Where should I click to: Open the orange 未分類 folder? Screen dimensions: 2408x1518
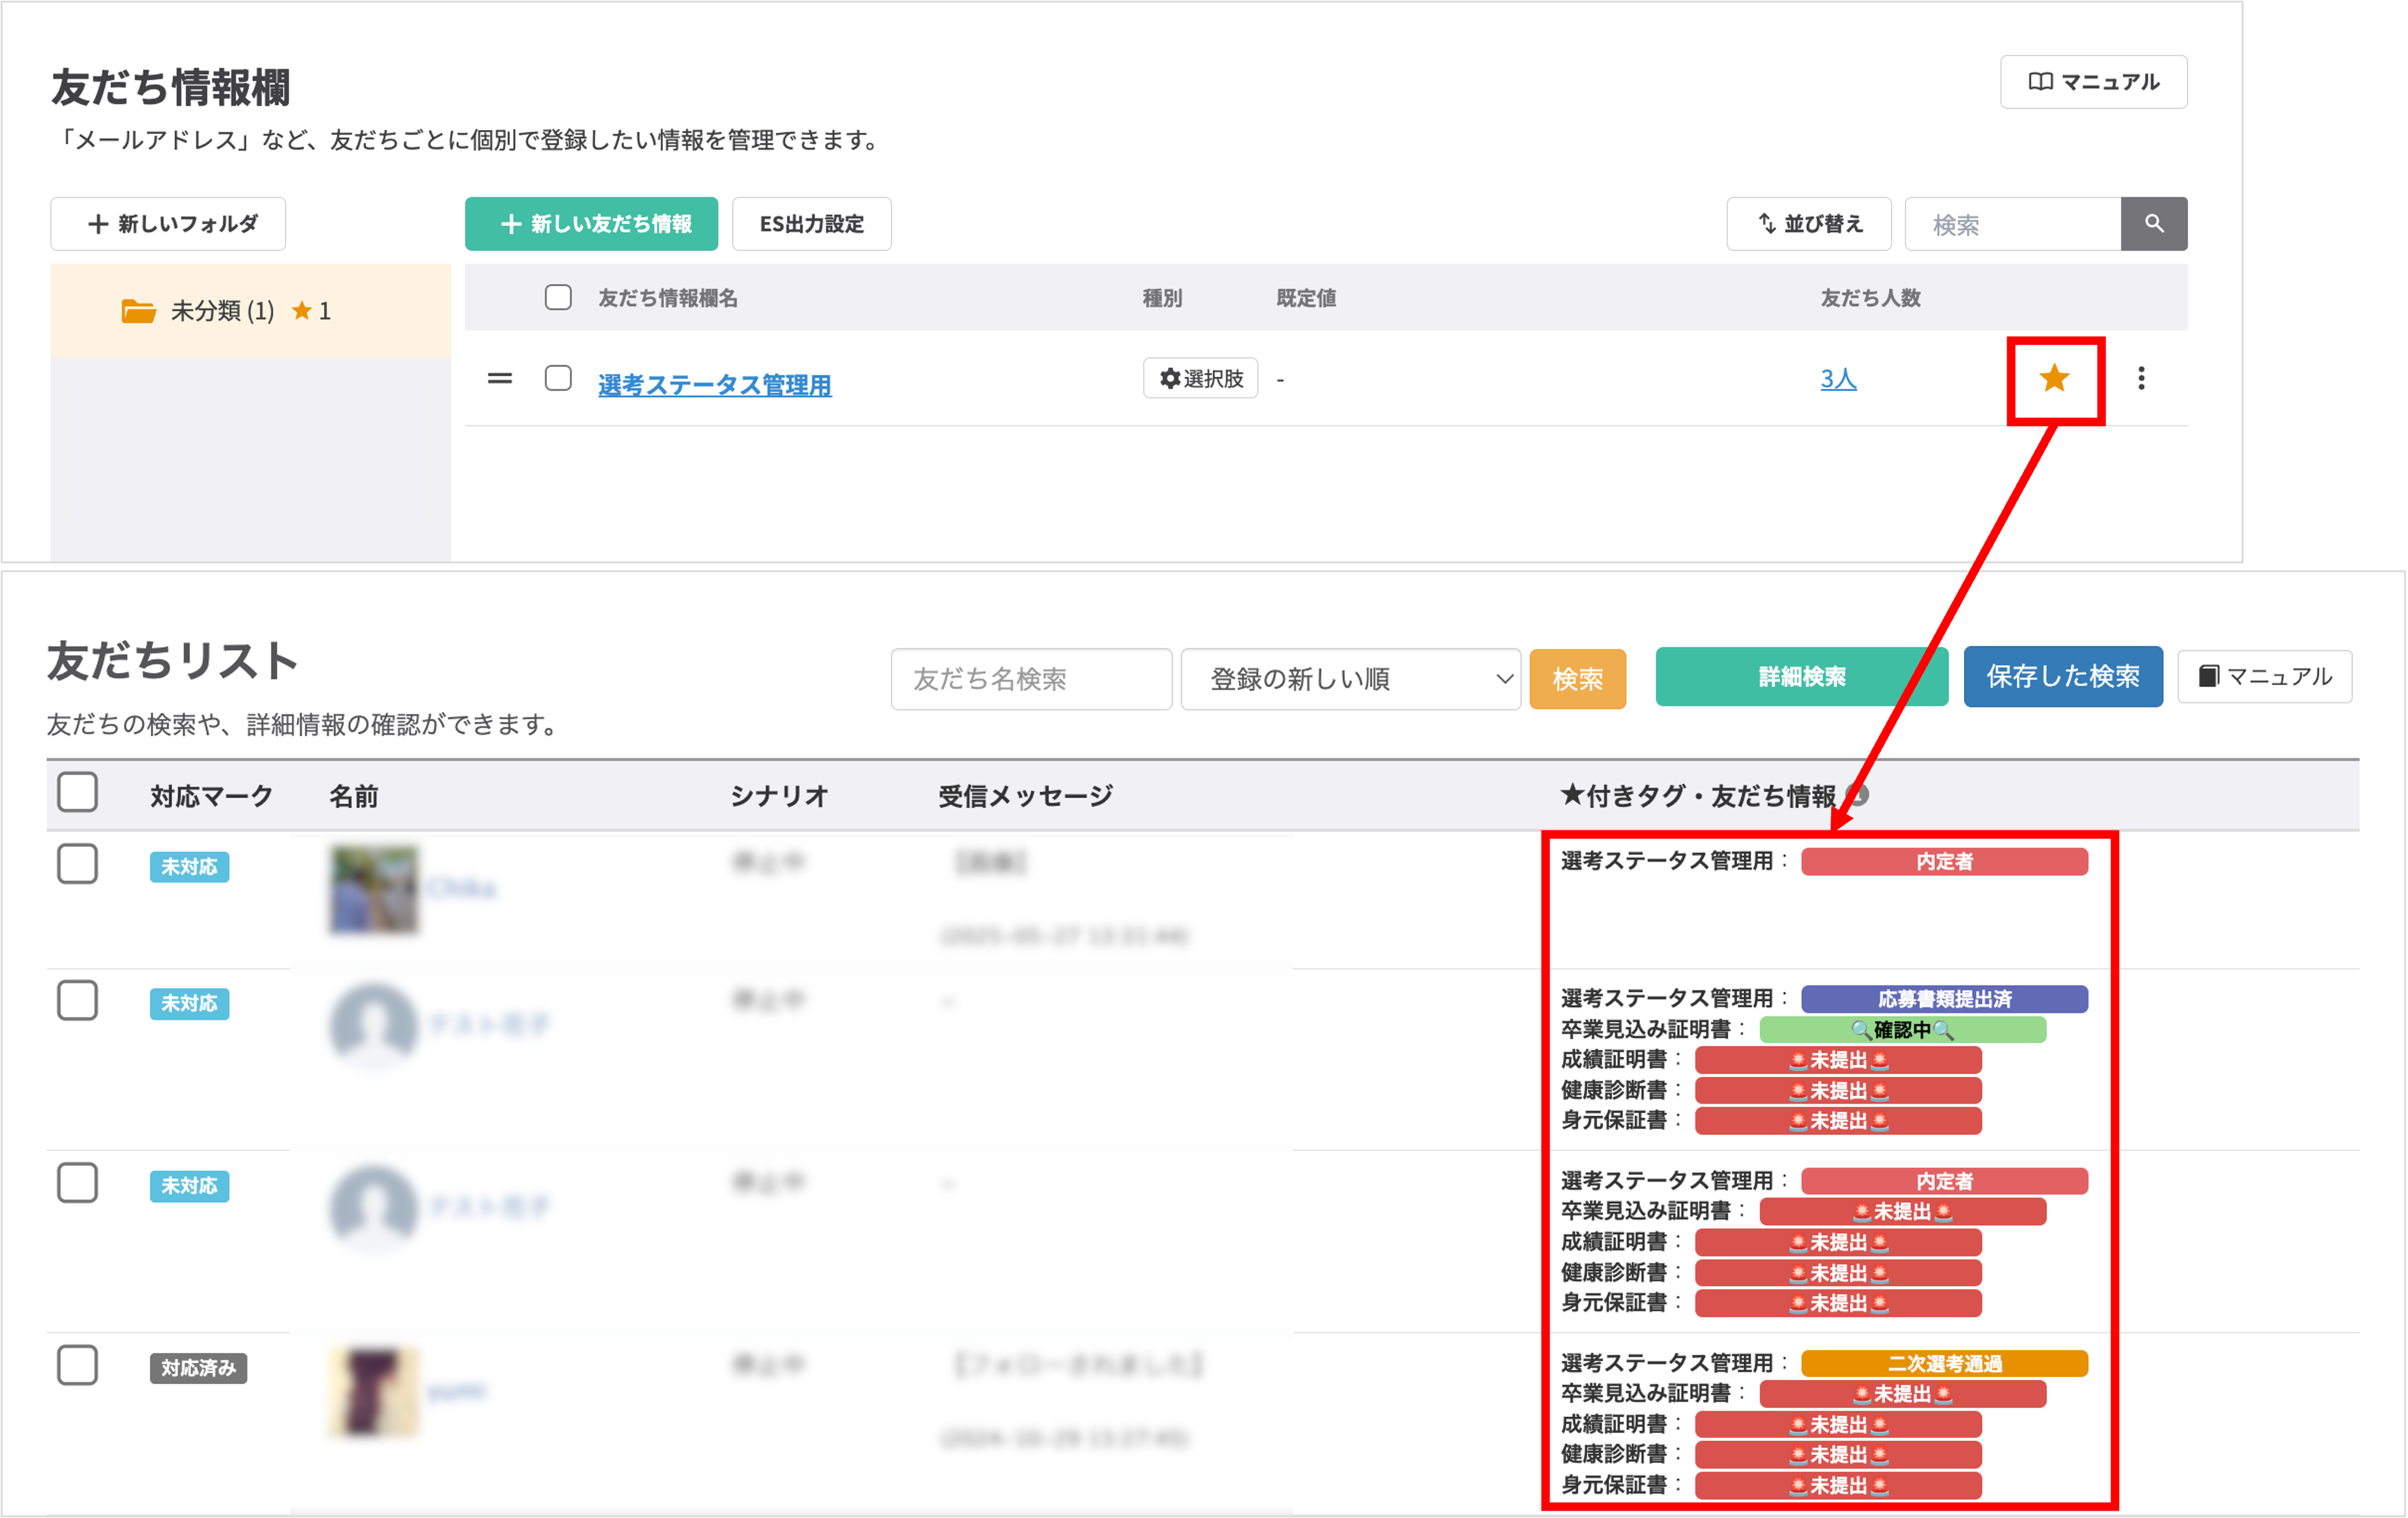[140, 311]
